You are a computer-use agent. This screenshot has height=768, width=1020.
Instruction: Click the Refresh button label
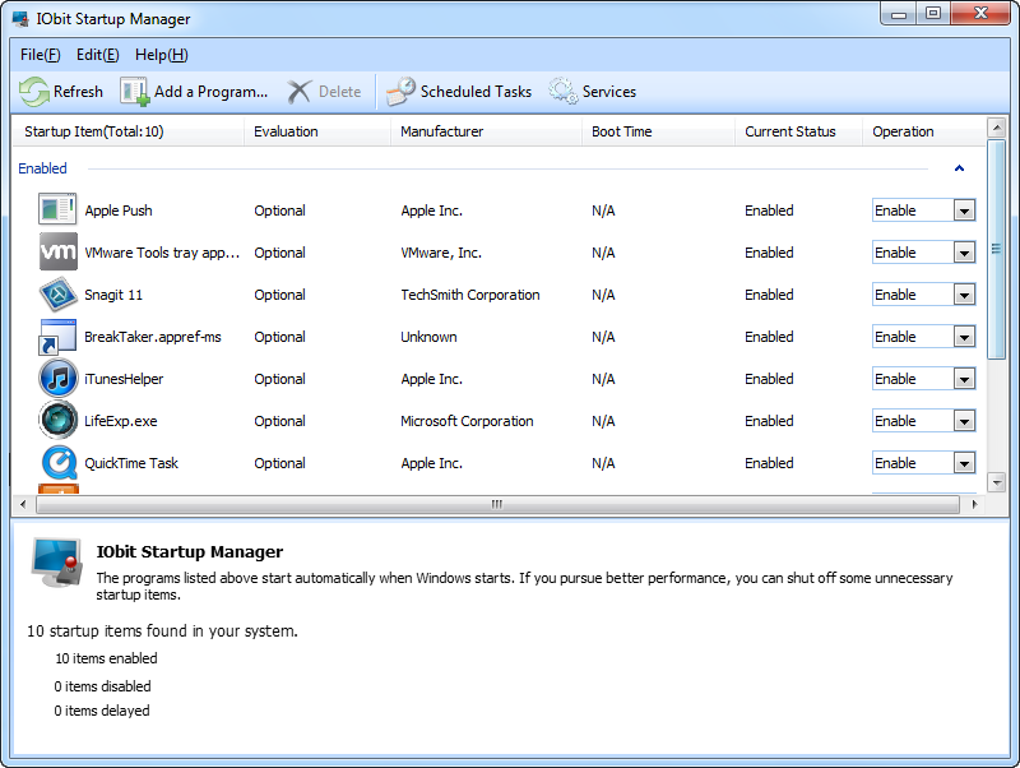(78, 92)
